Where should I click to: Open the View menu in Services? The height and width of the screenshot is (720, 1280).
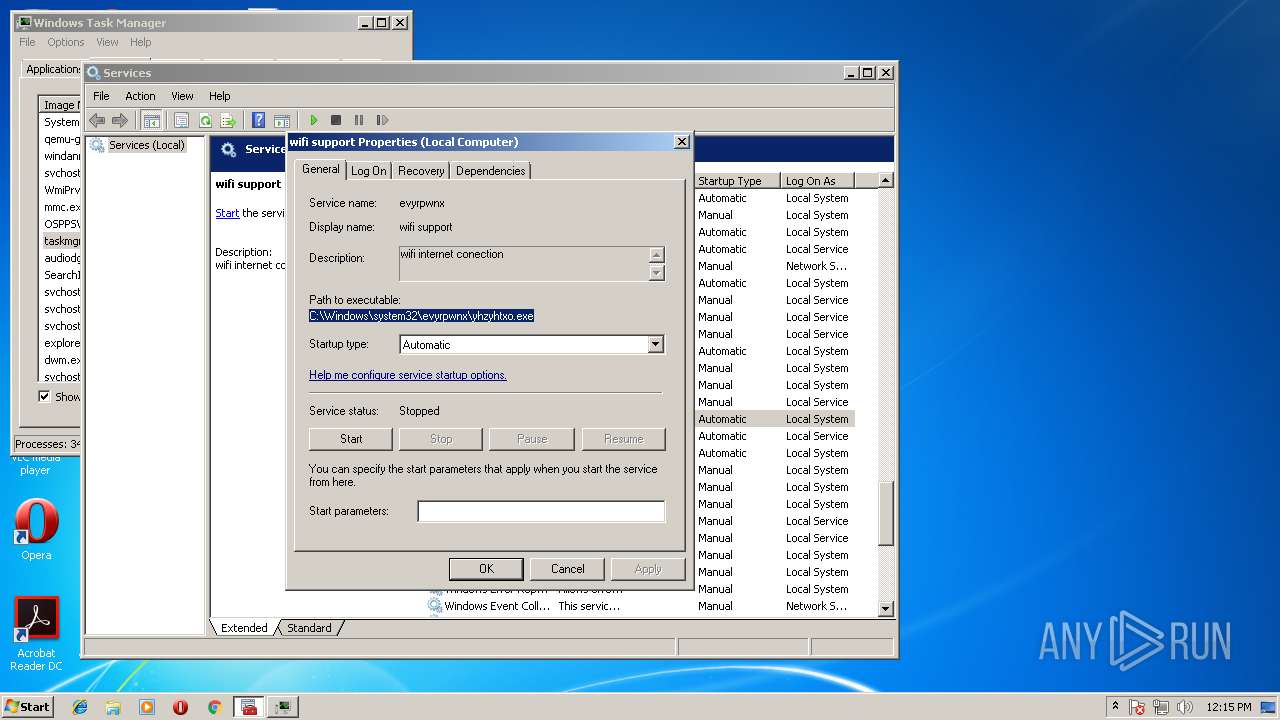pos(182,96)
